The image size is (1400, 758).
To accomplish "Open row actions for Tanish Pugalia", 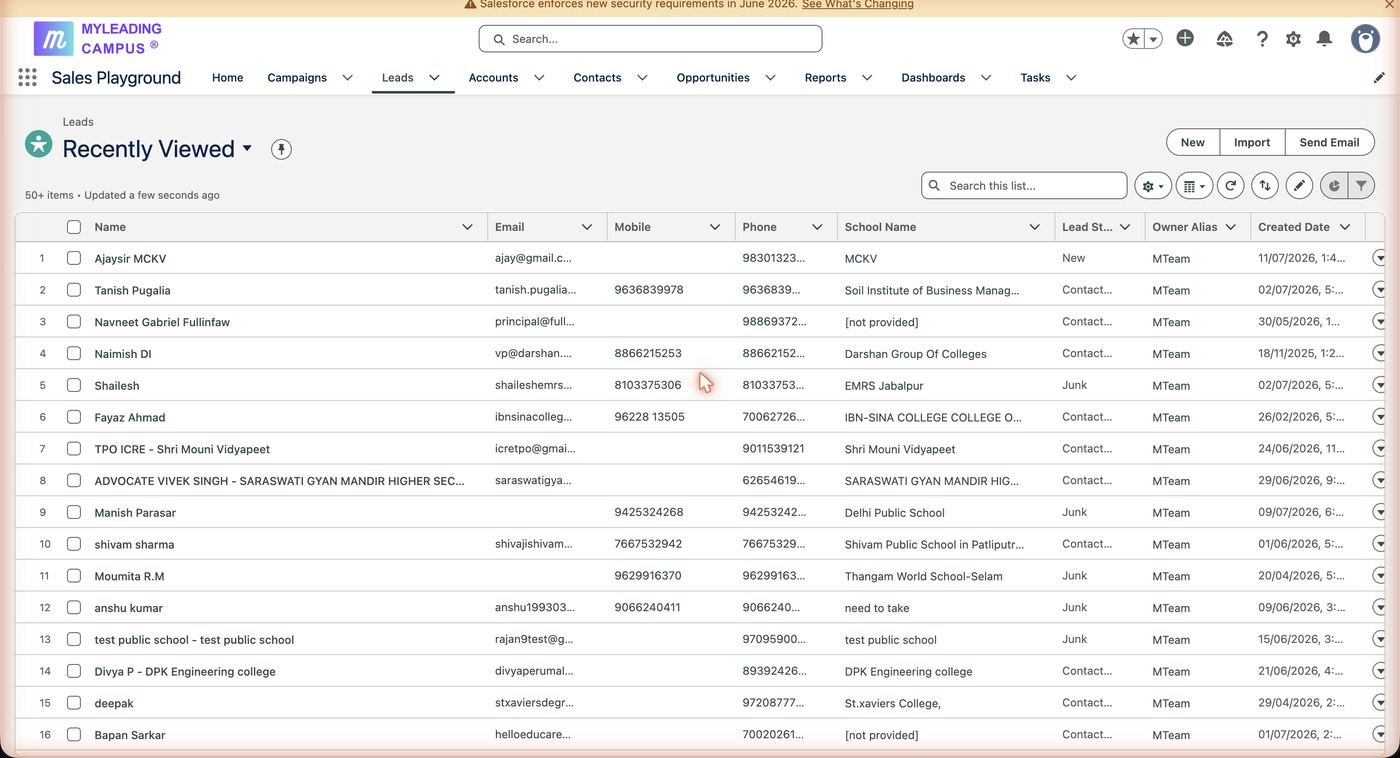I will [x=1380, y=290].
